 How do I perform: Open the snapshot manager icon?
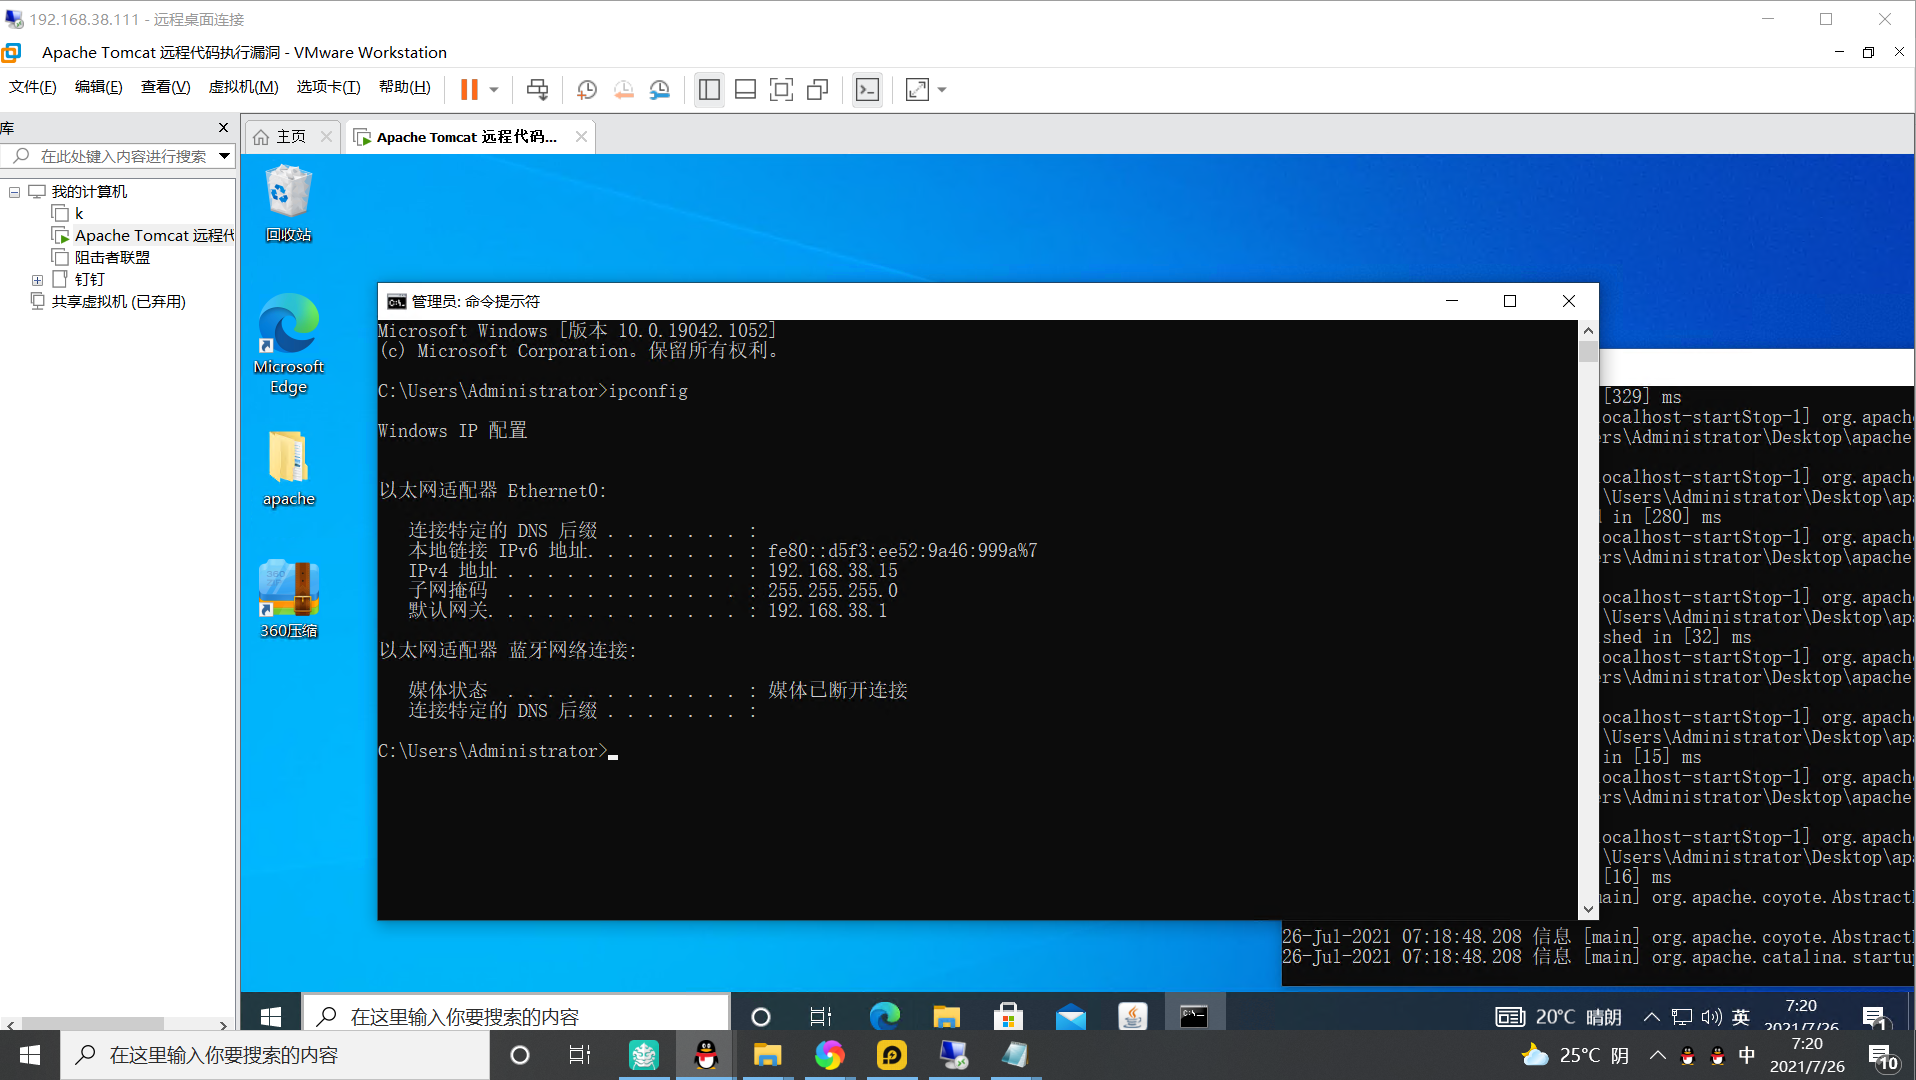click(660, 90)
